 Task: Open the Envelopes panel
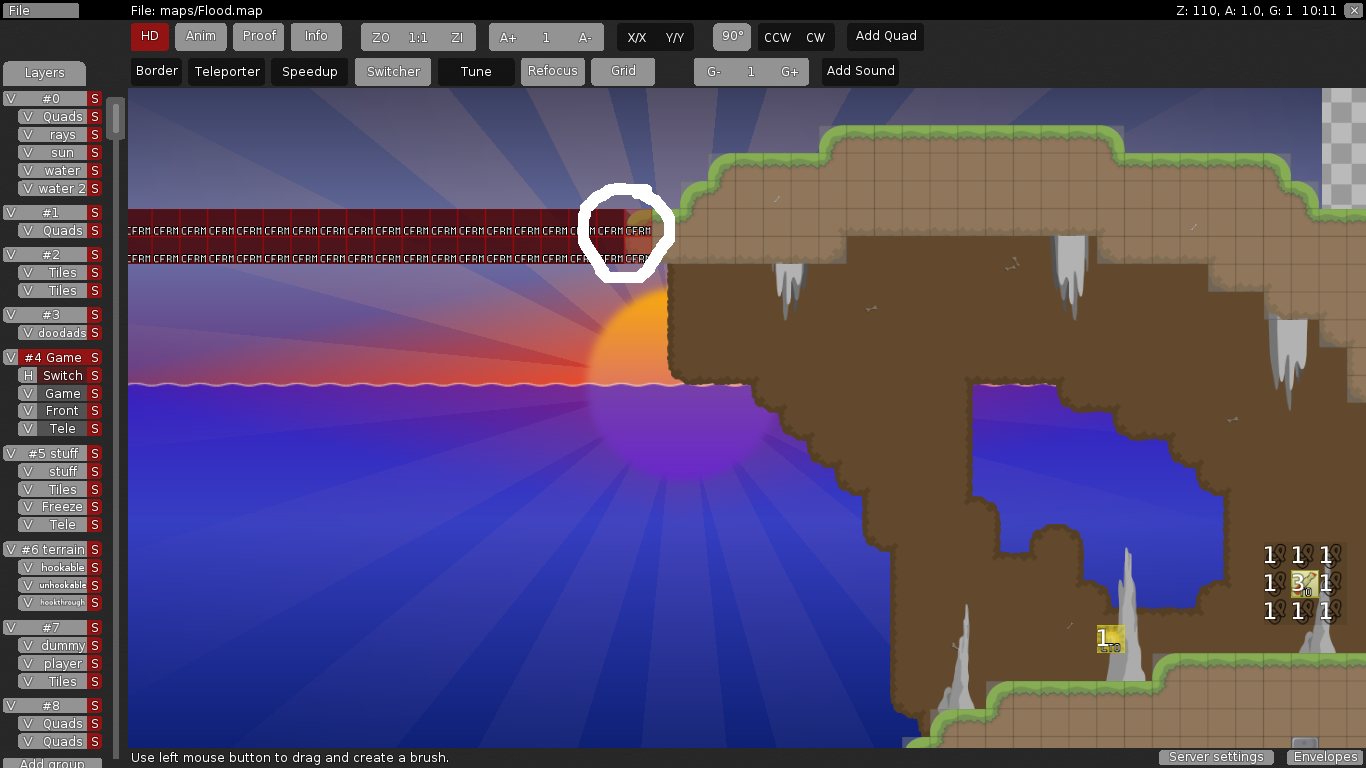click(x=1325, y=757)
